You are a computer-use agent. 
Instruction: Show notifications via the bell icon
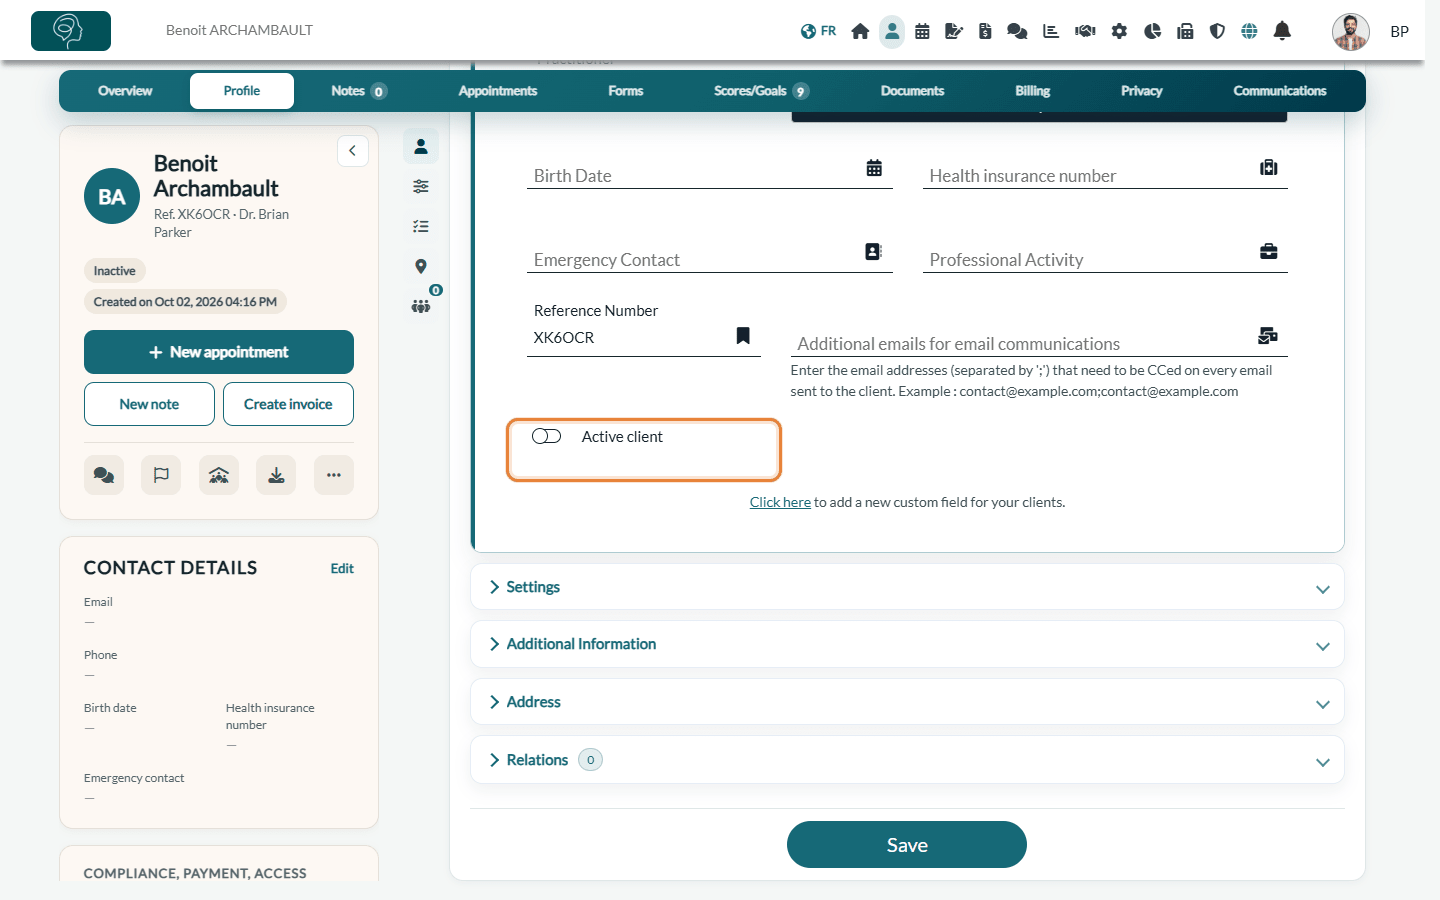[x=1282, y=31]
